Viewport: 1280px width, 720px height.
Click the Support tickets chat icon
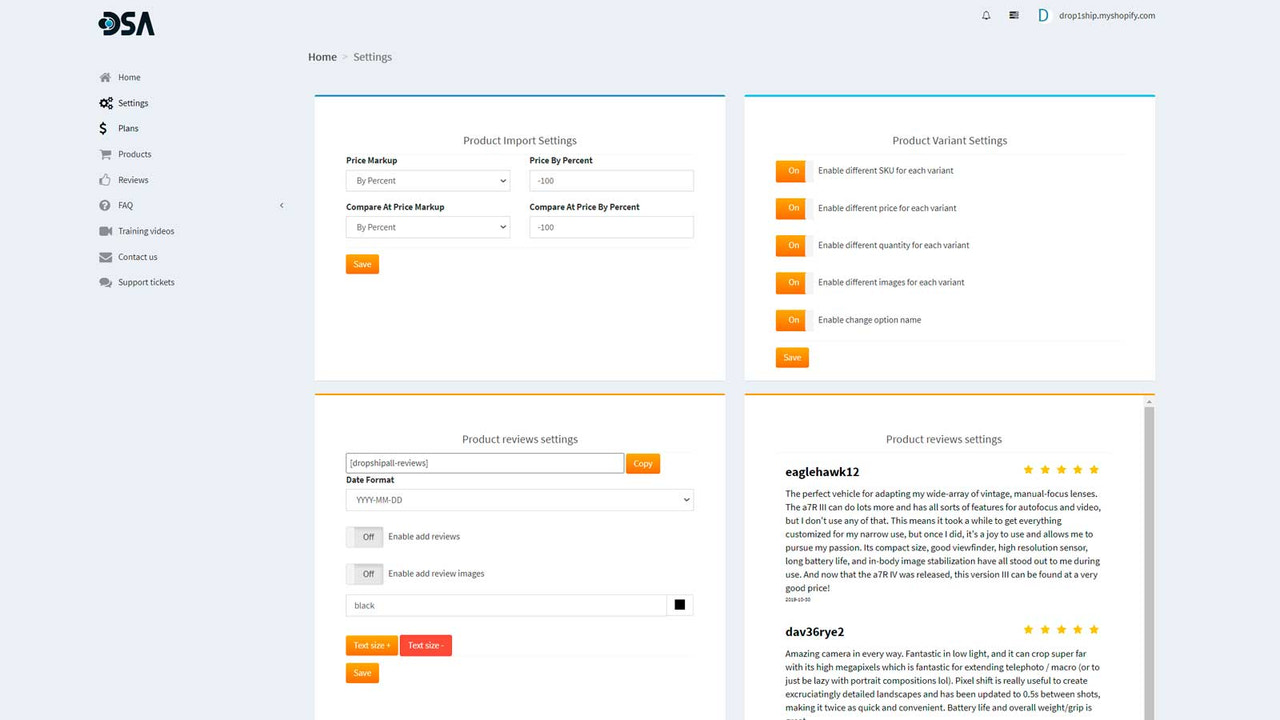(x=105, y=282)
